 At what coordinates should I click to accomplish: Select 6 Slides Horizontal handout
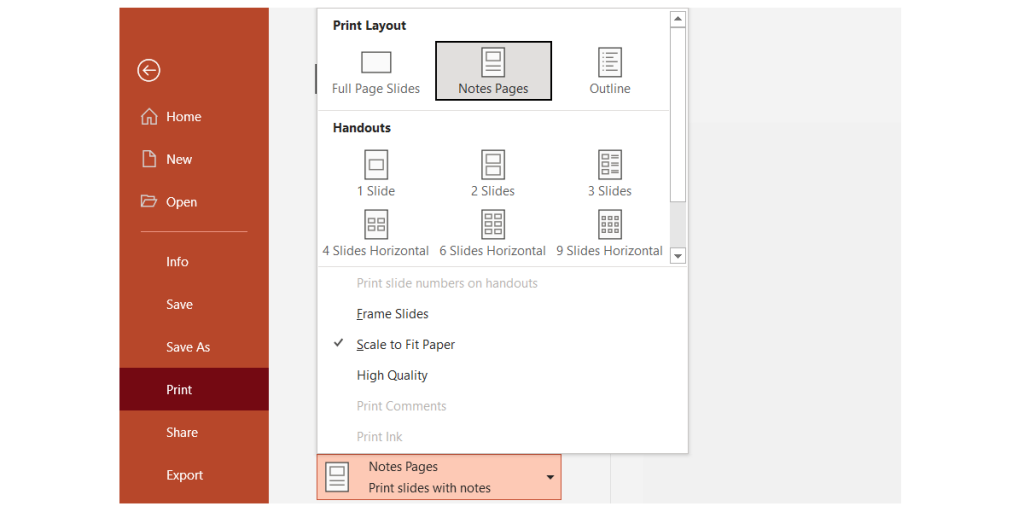(493, 225)
